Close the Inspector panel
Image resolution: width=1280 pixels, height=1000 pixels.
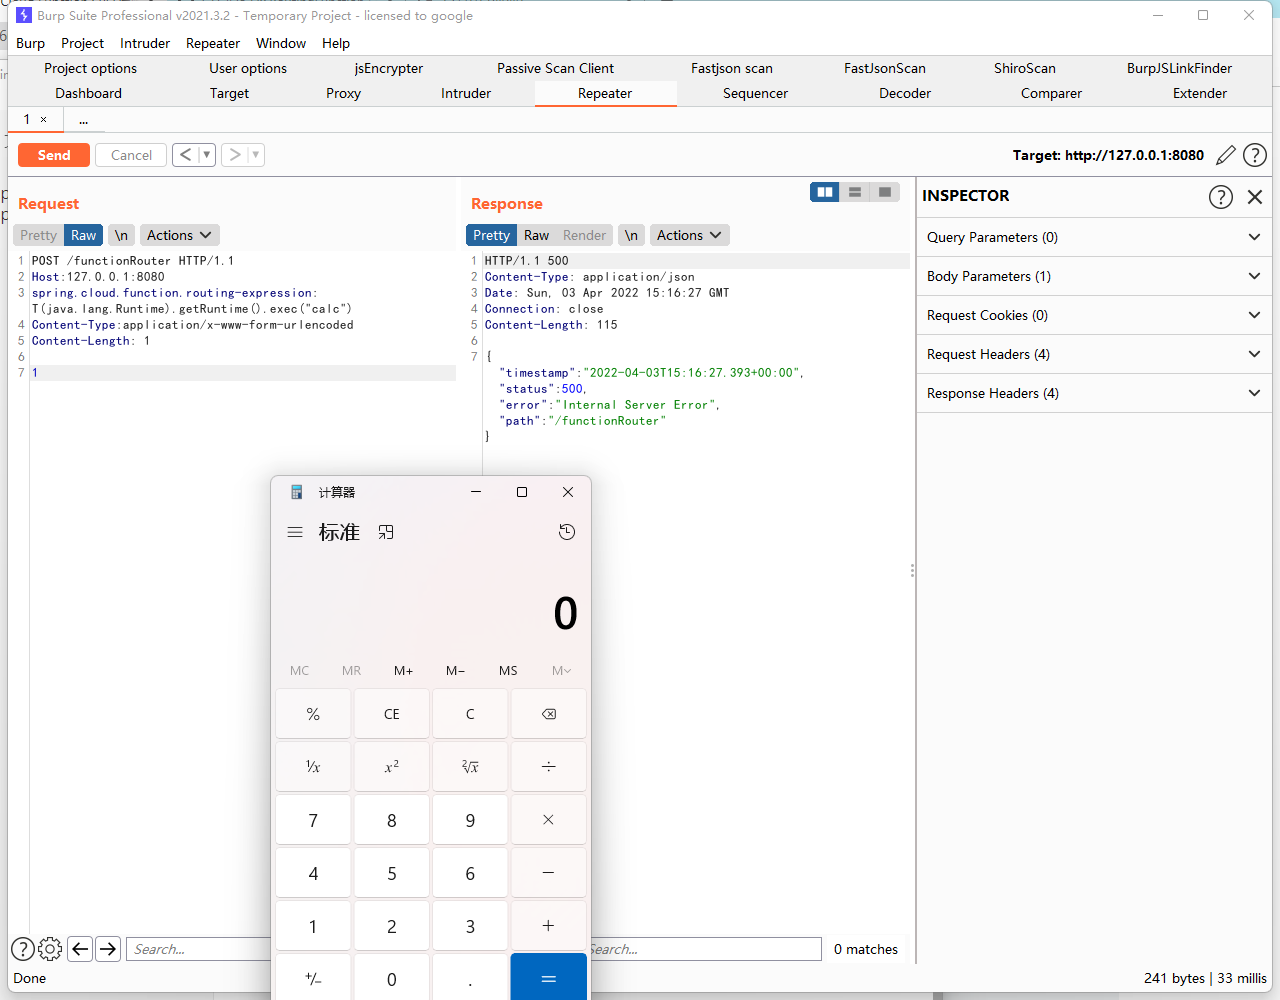[x=1255, y=197]
